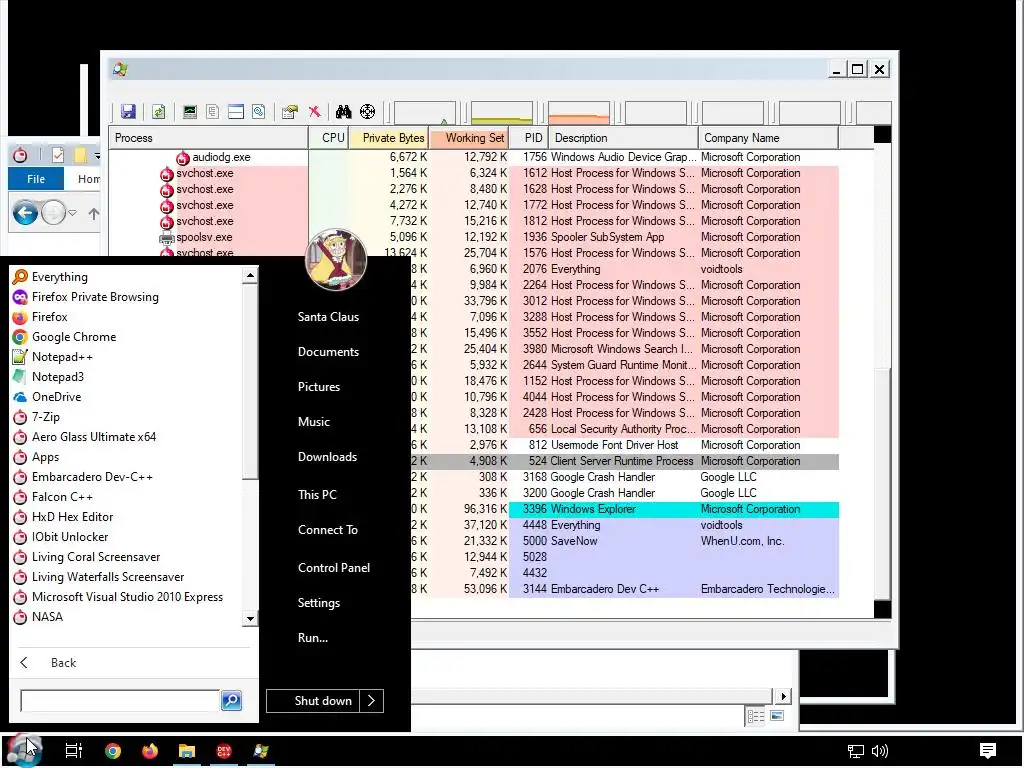
Task: Open Notepad++ from the start menu
Action: point(127,357)
